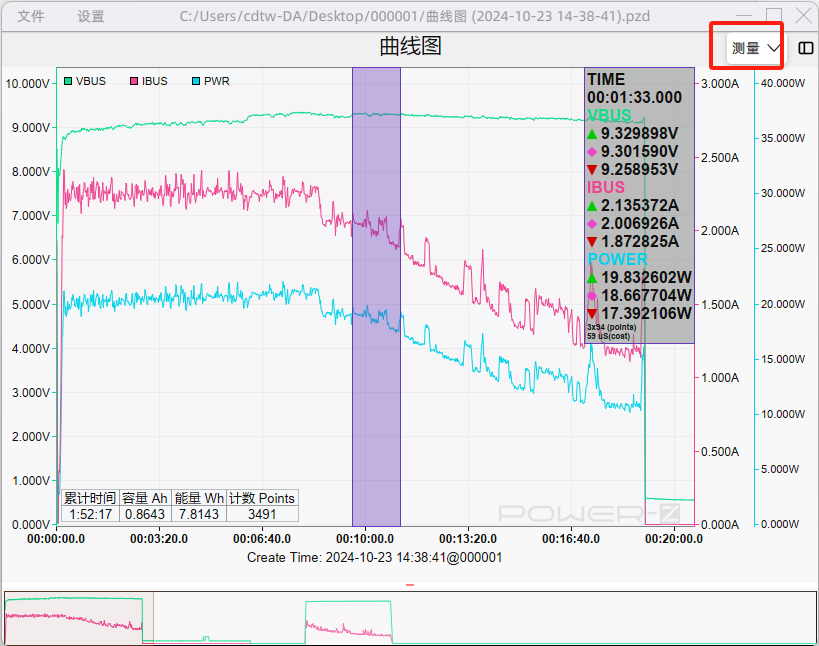Click the pink VBUS average diamond icon
Image resolution: width=819 pixels, height=646 pixels.
tap(592, 152)
